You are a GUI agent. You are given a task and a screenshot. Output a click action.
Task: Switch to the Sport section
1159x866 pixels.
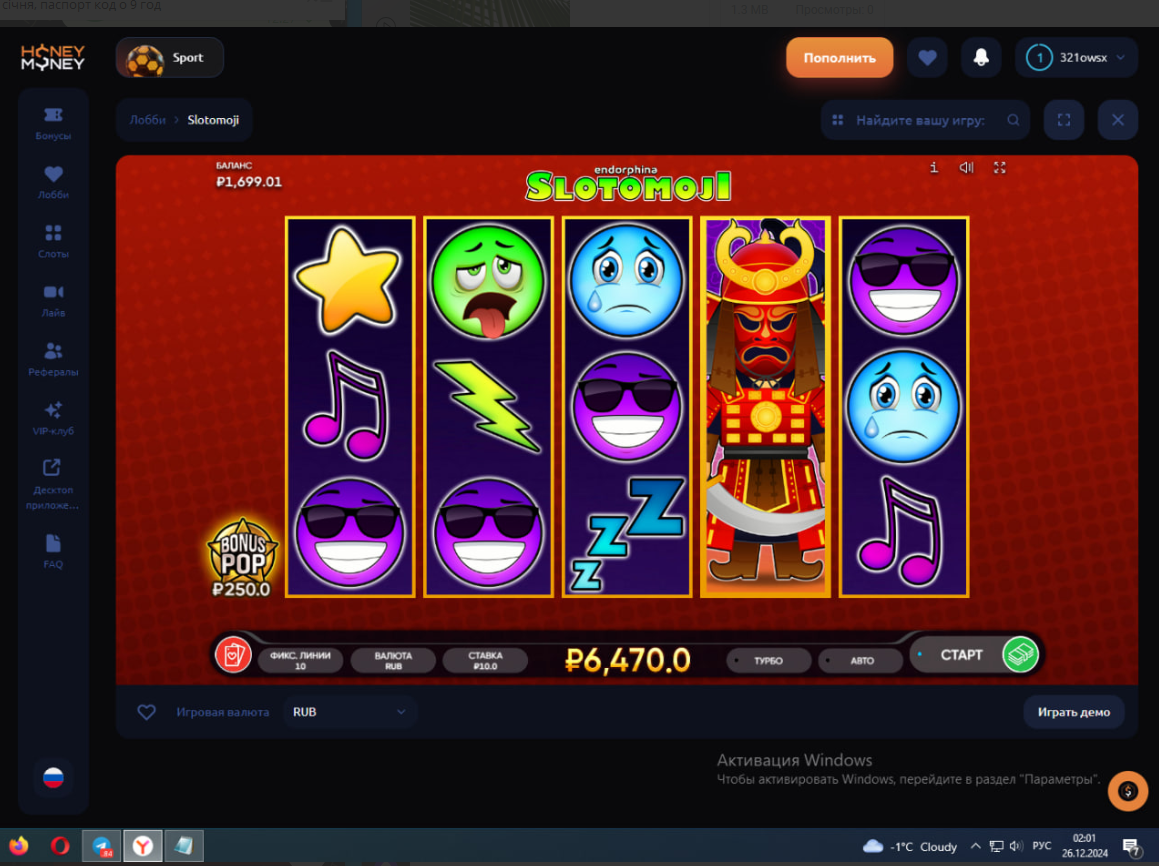pyautogui.click(x=169, y=58)
